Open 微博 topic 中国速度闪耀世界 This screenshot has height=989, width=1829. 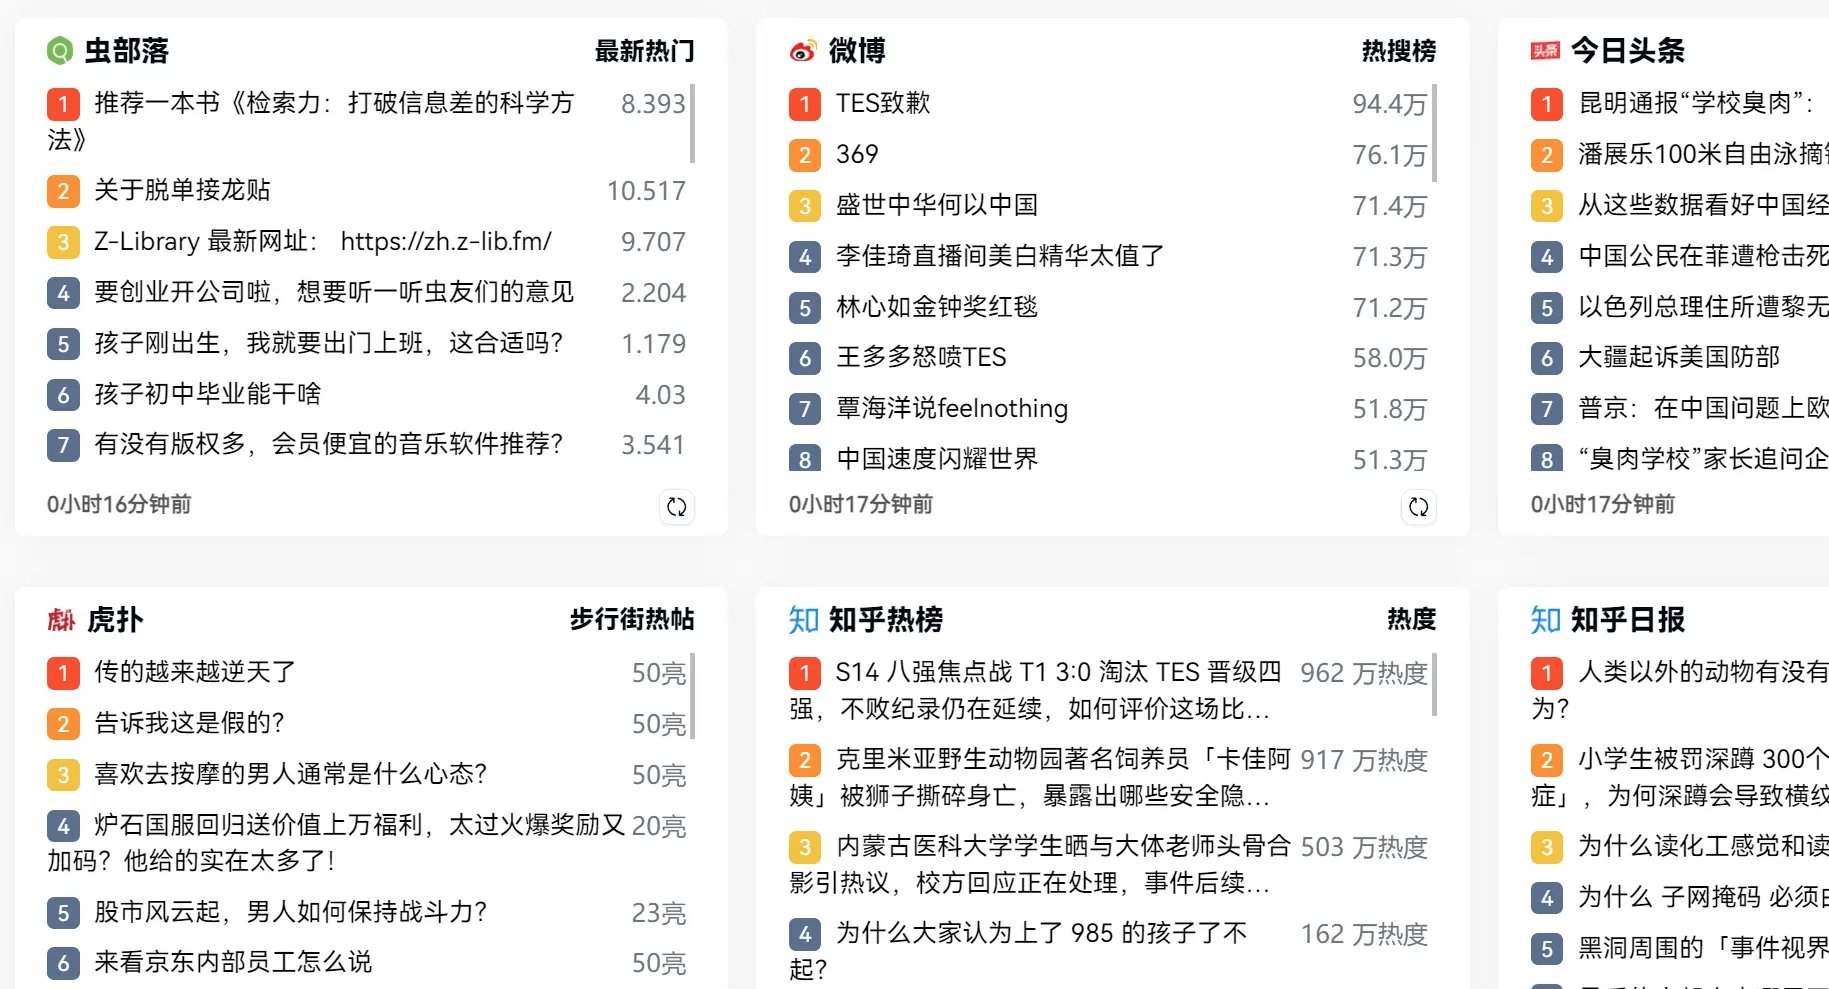pyautogui.click(x=937, y=459)
